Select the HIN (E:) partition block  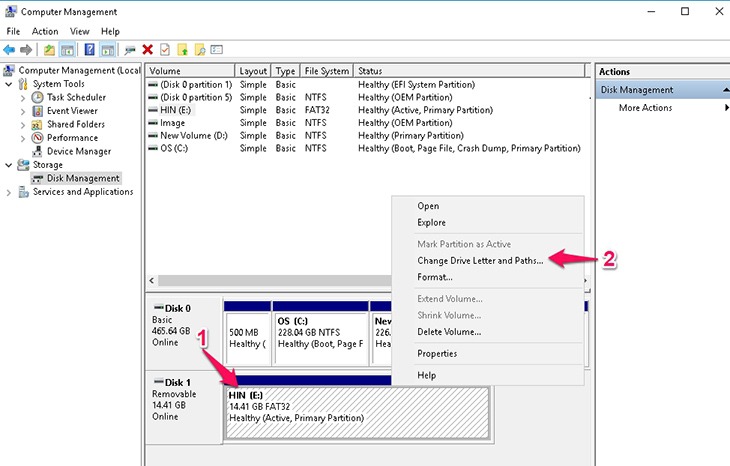point(357,412)
